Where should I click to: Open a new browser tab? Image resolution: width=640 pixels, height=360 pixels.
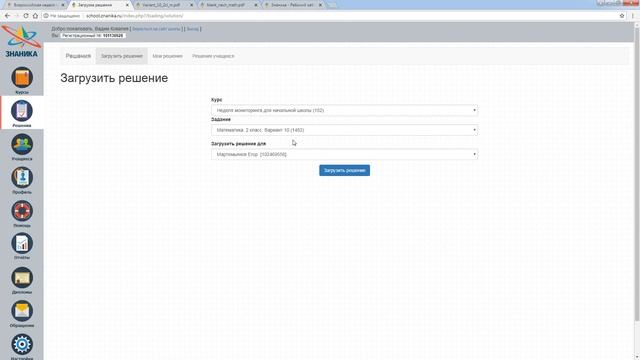tap(332, 5)
